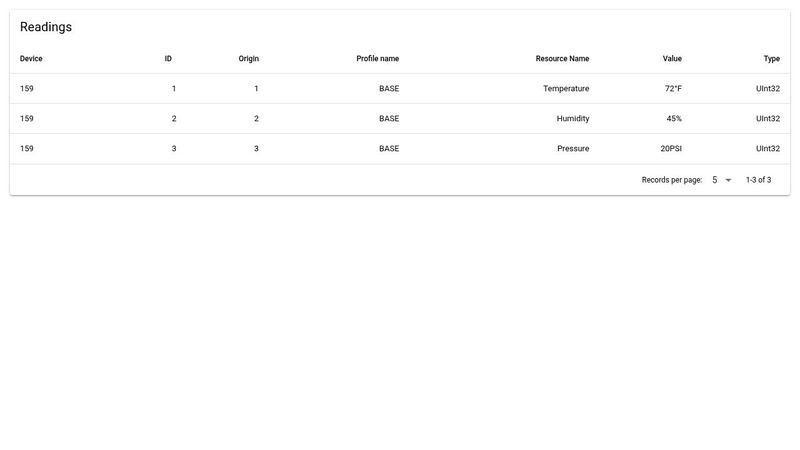Screen dimensions: 800x450
Task: Click the Origin column header
Action: click(248, 59)
